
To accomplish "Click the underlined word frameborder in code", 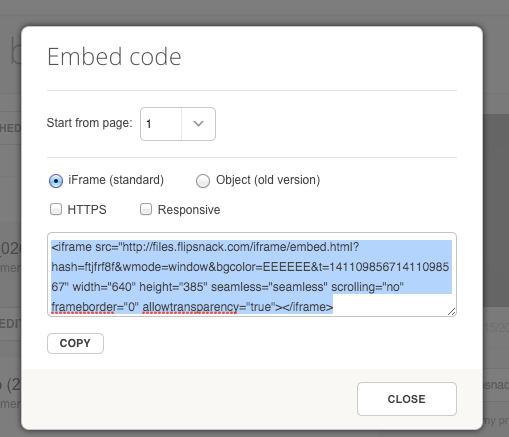I will (83, 307).
